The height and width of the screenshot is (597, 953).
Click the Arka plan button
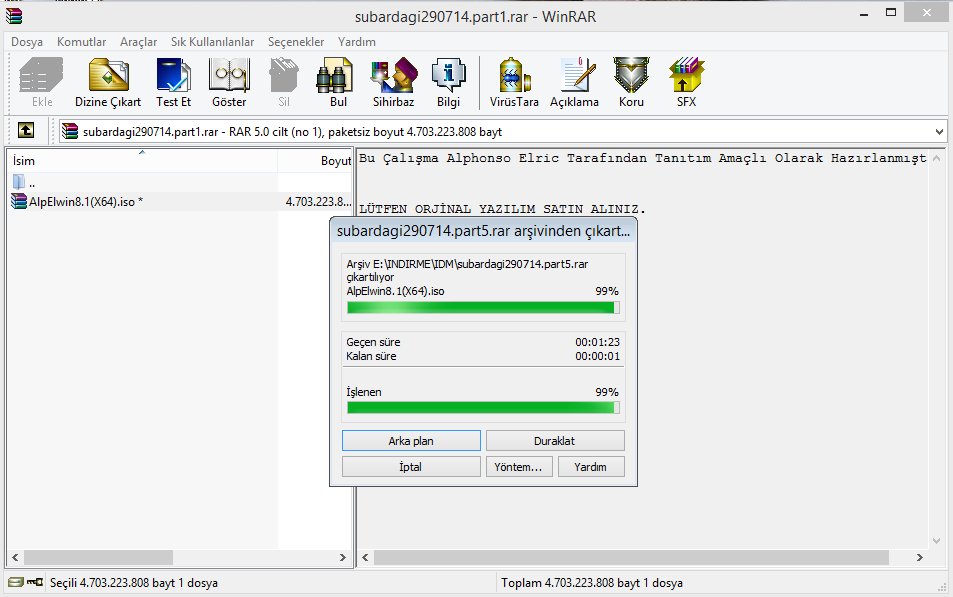point(411,441)
